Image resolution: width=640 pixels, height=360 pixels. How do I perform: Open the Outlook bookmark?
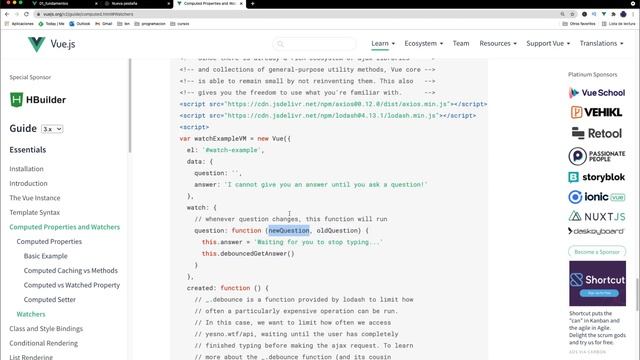pos(80,24)
